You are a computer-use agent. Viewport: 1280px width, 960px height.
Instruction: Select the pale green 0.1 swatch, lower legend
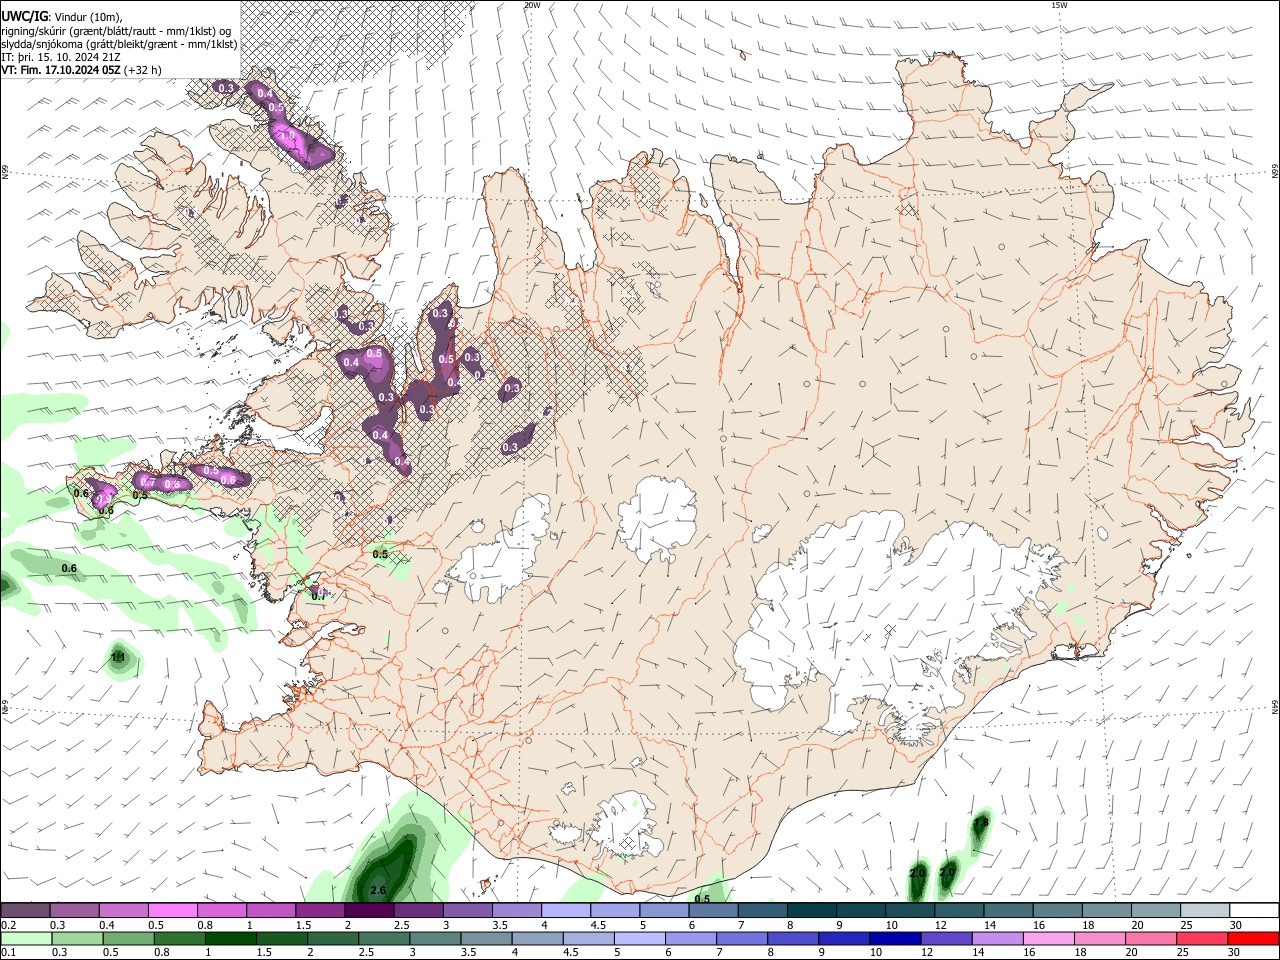click(25, 938)
